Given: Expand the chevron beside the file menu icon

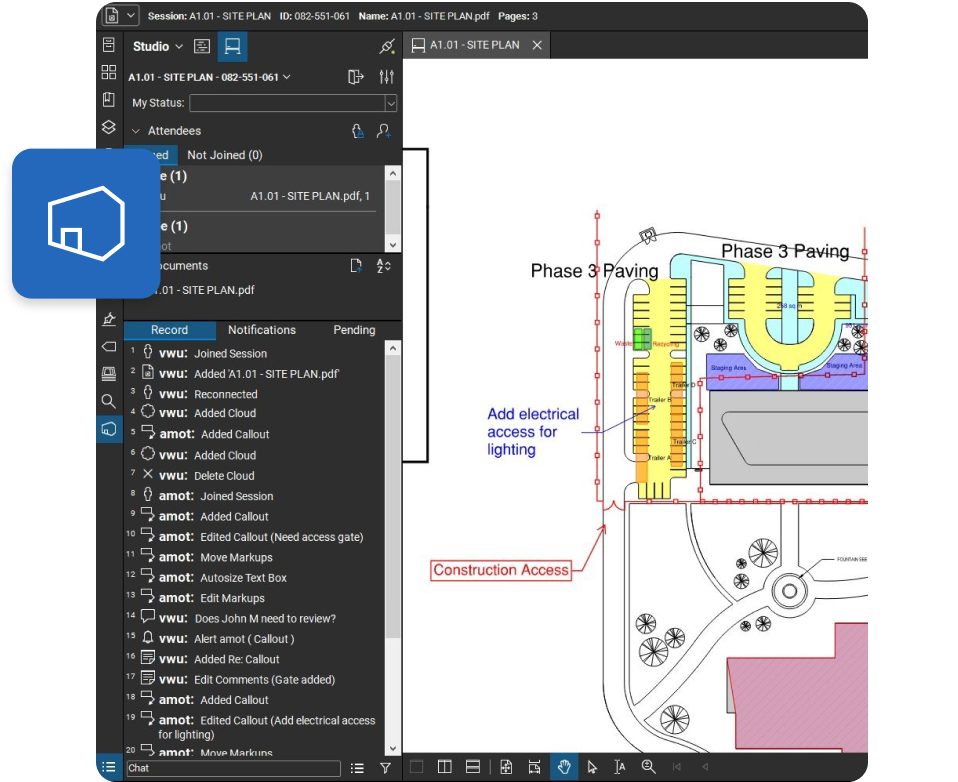Looking at the screenshot, I should point(131,15).
